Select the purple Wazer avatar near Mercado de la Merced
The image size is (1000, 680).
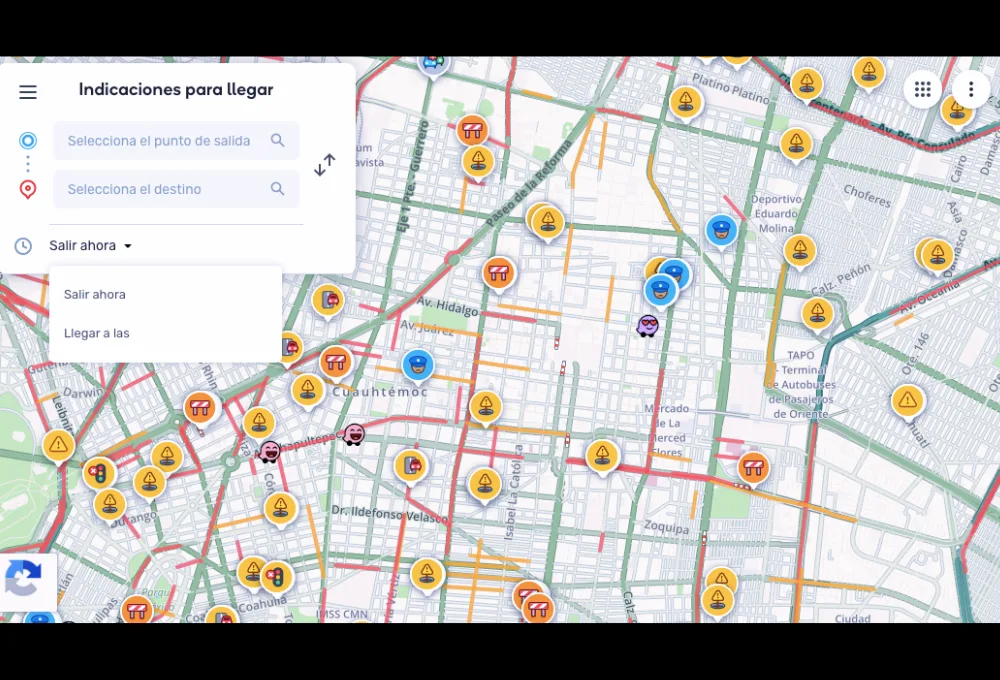point(648,325)
